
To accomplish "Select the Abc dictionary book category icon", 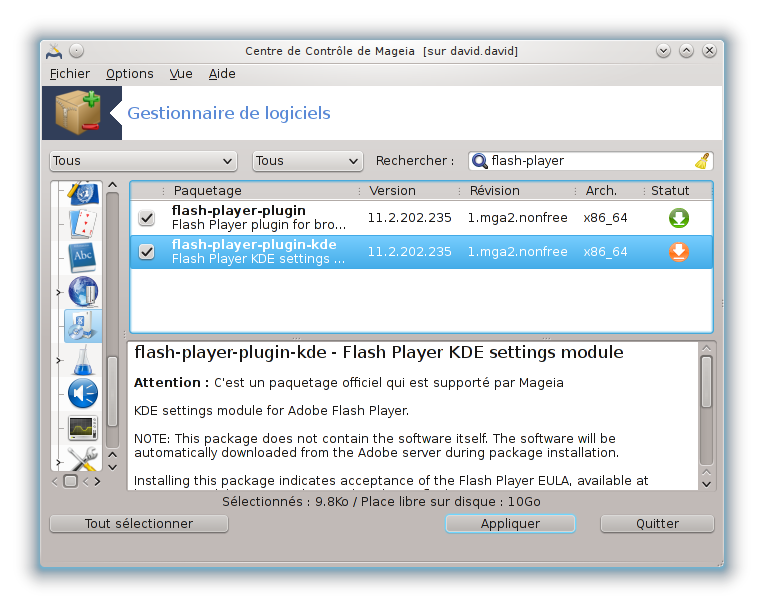I will (83, 257).
